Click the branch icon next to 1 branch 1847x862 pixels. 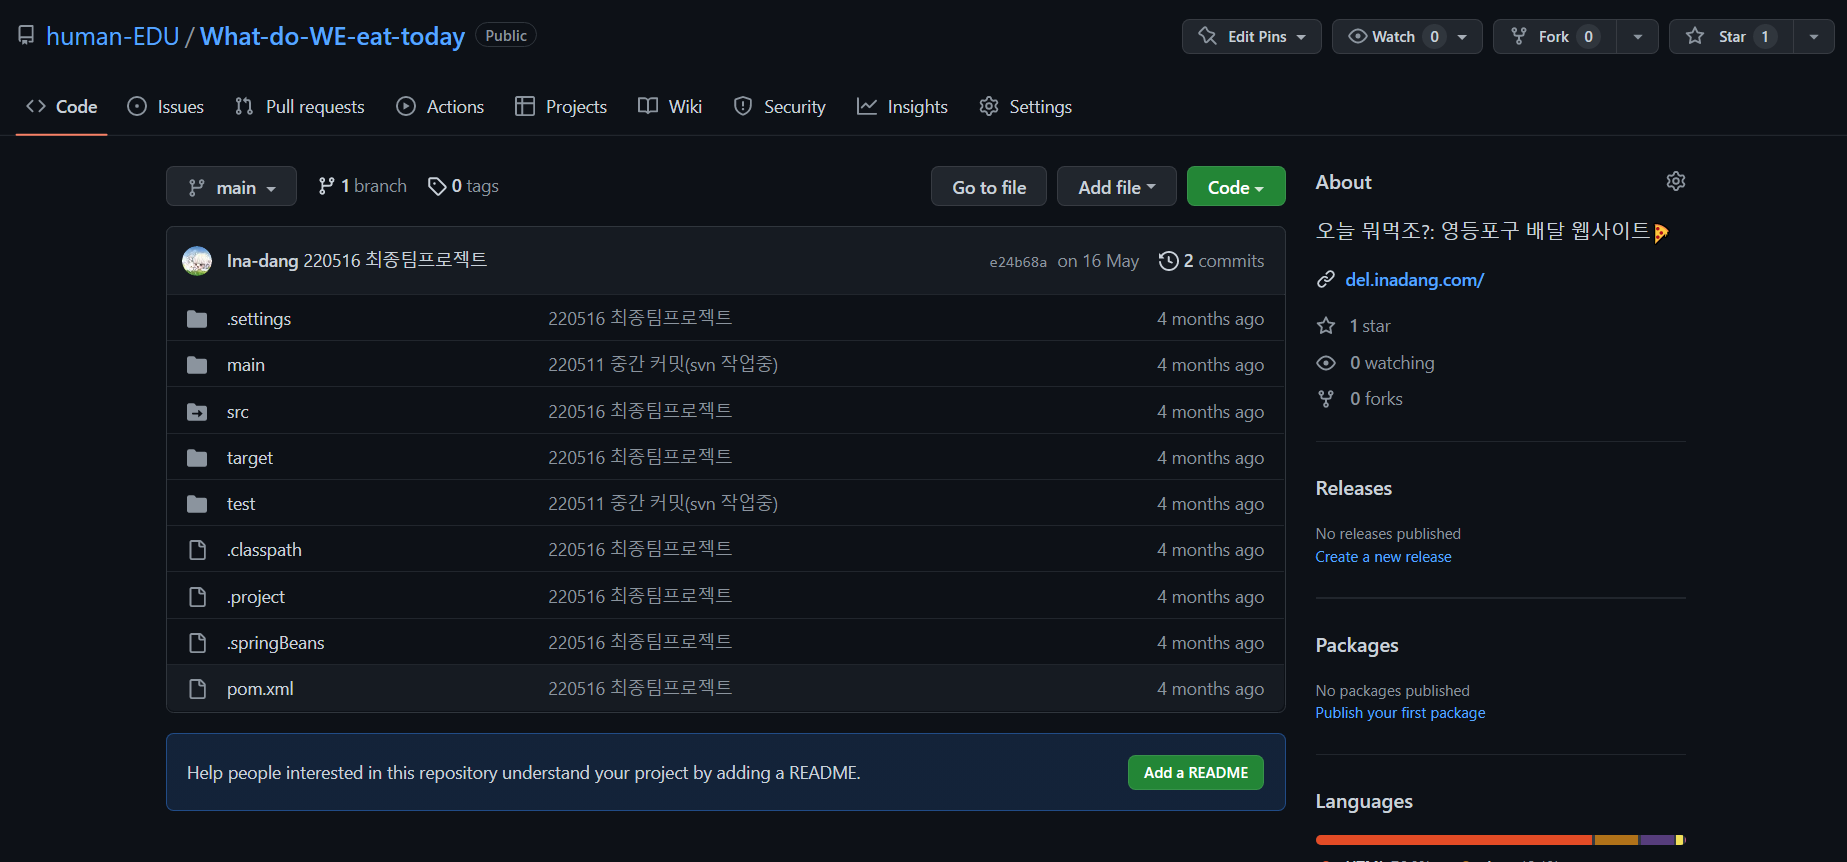tap(326, 186)
